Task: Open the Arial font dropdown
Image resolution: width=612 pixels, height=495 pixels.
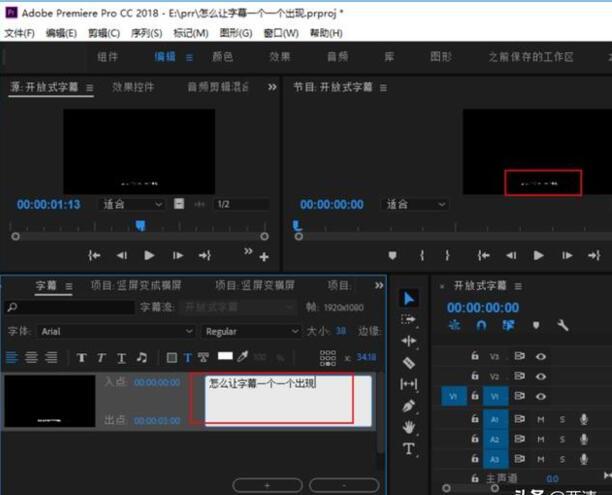Action: [x=116, y=331]
